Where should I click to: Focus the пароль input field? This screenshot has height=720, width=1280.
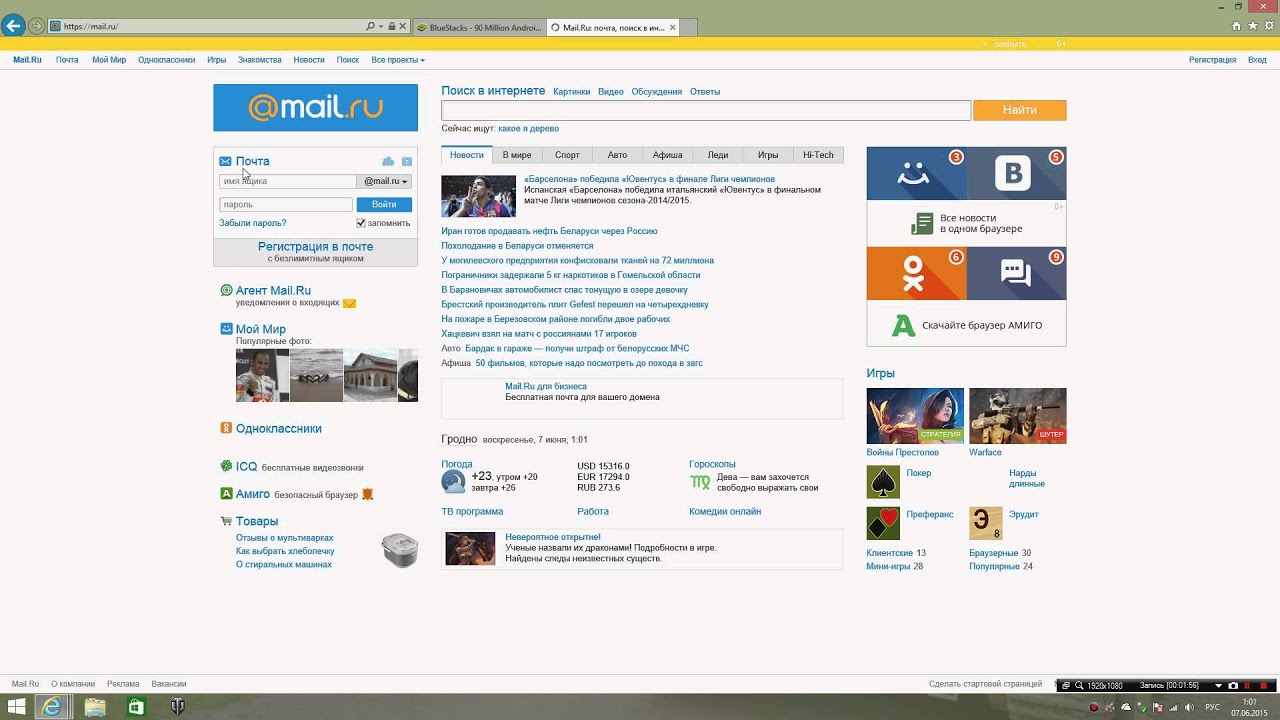pyautogui.click(x=286, y=204)
